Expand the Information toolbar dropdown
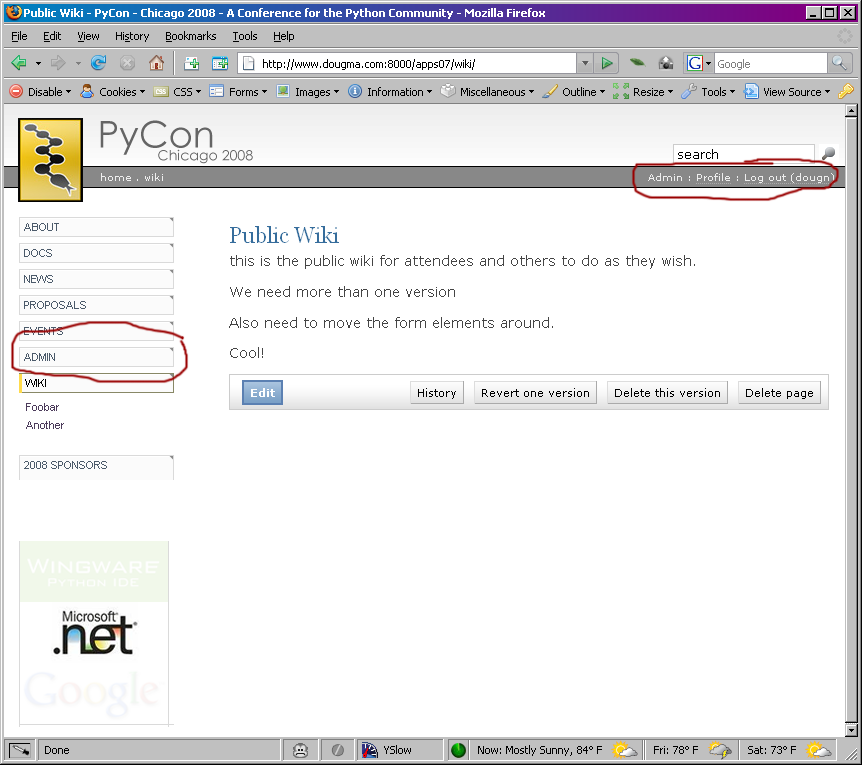The height and width of the screenshot is (765, 862). [x=390, y=92]
